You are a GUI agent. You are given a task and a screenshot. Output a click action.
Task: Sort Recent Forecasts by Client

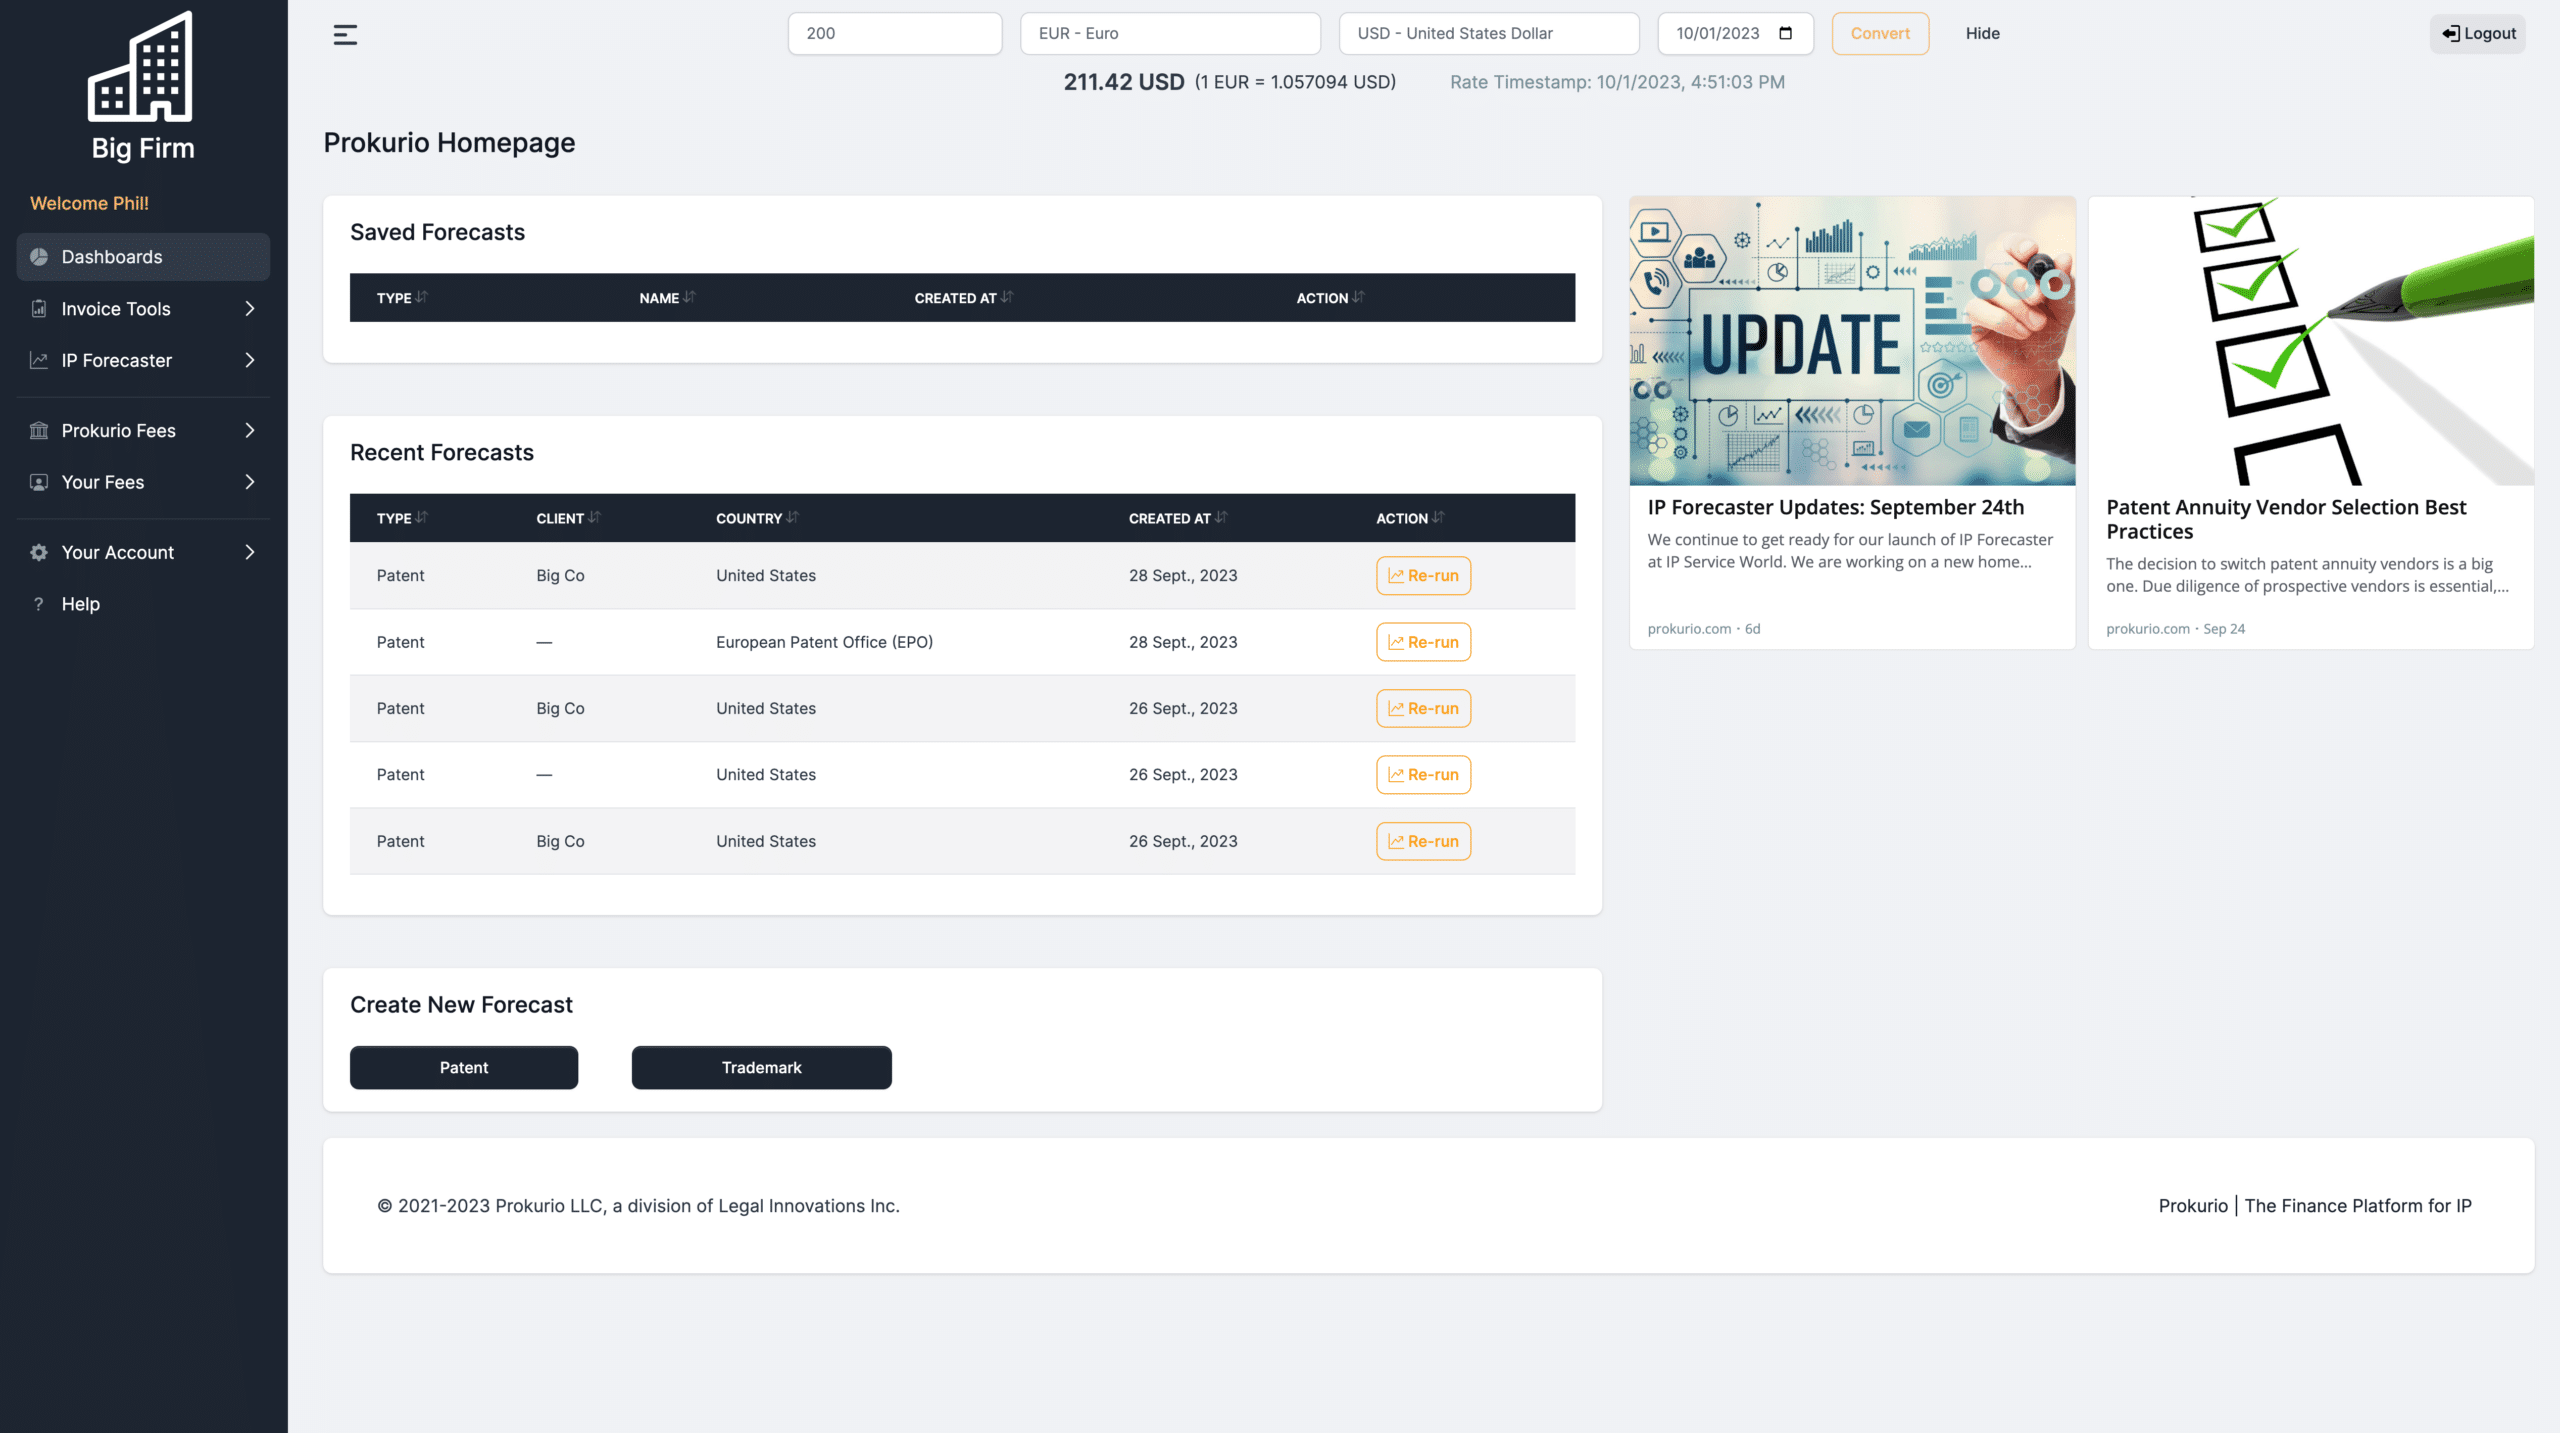[568, 518]
